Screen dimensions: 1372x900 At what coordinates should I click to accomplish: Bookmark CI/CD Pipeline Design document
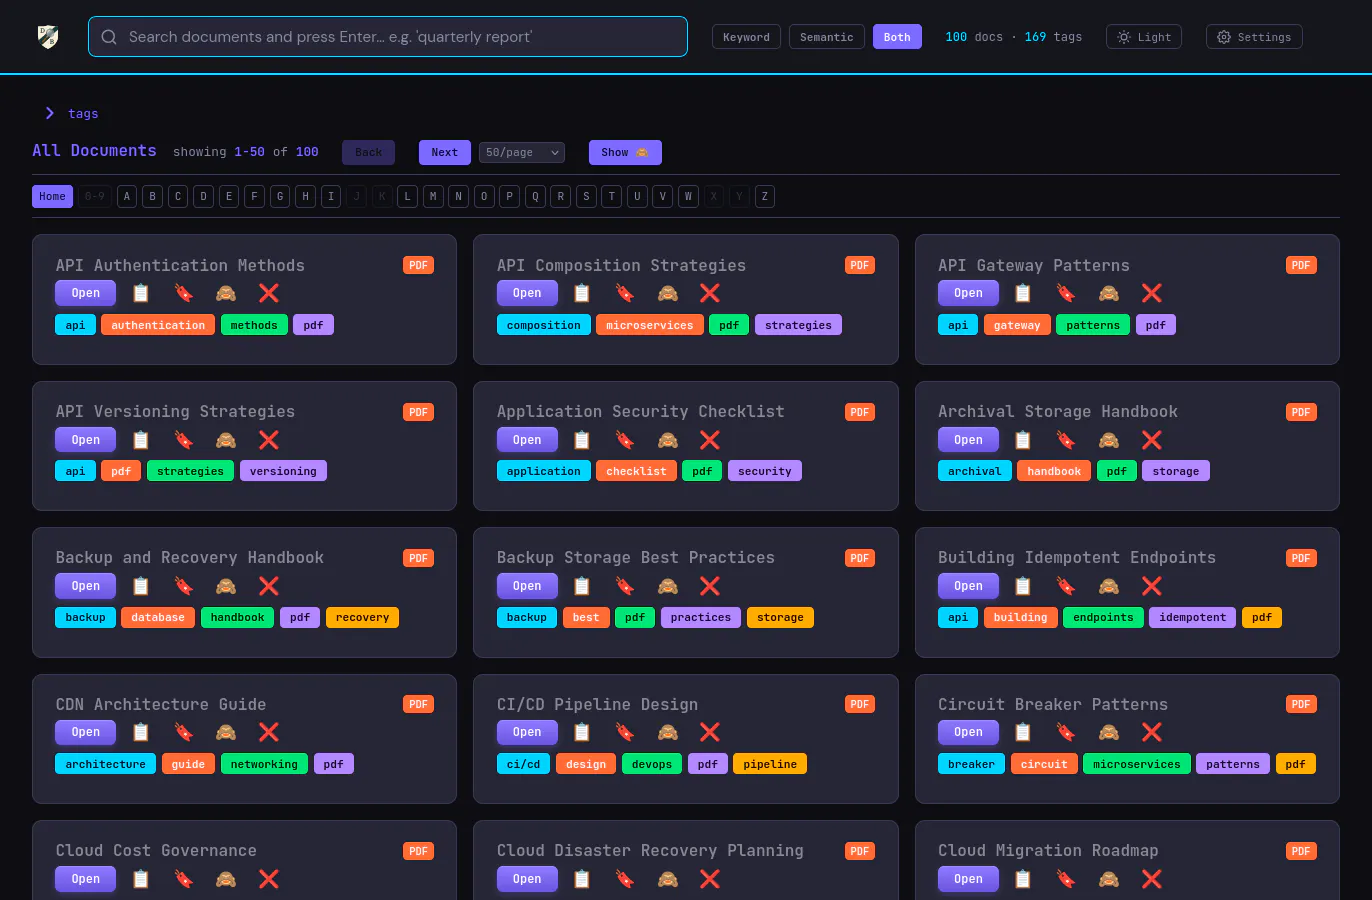625,732
